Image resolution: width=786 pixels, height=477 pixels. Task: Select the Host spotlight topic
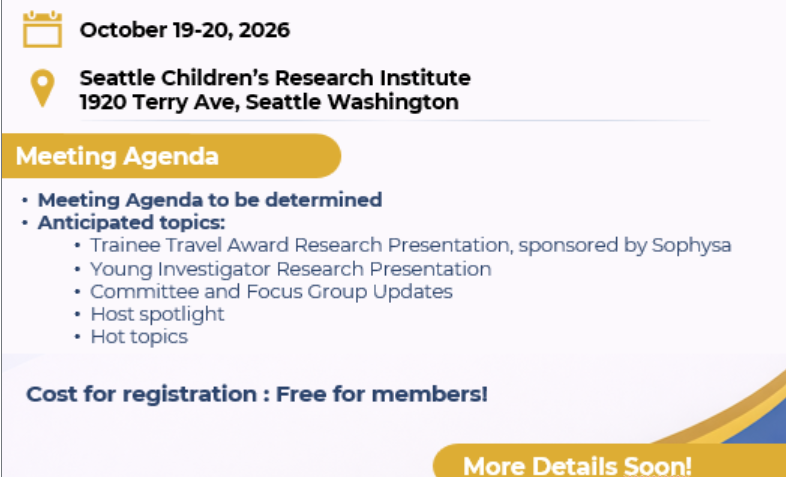point(157,314)
